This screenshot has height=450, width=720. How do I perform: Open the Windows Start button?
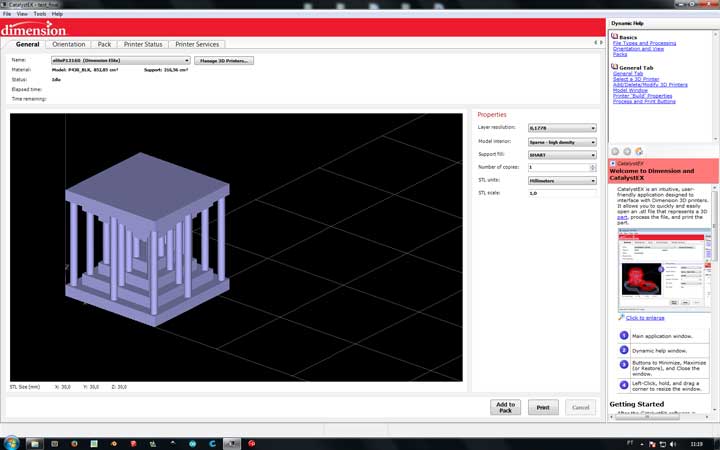click(x=11, y=443)
